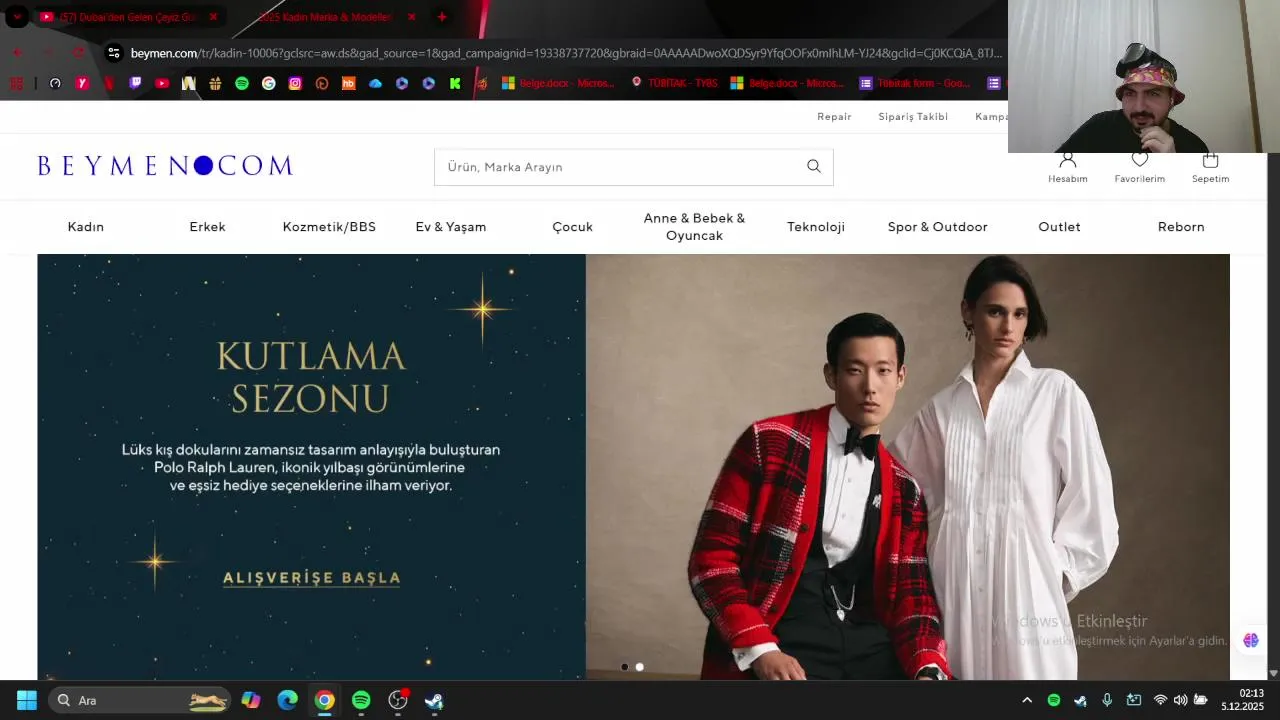The image size is (1280, 720).
Task: Open the Repair link
Action: click(x=834, y=117)
